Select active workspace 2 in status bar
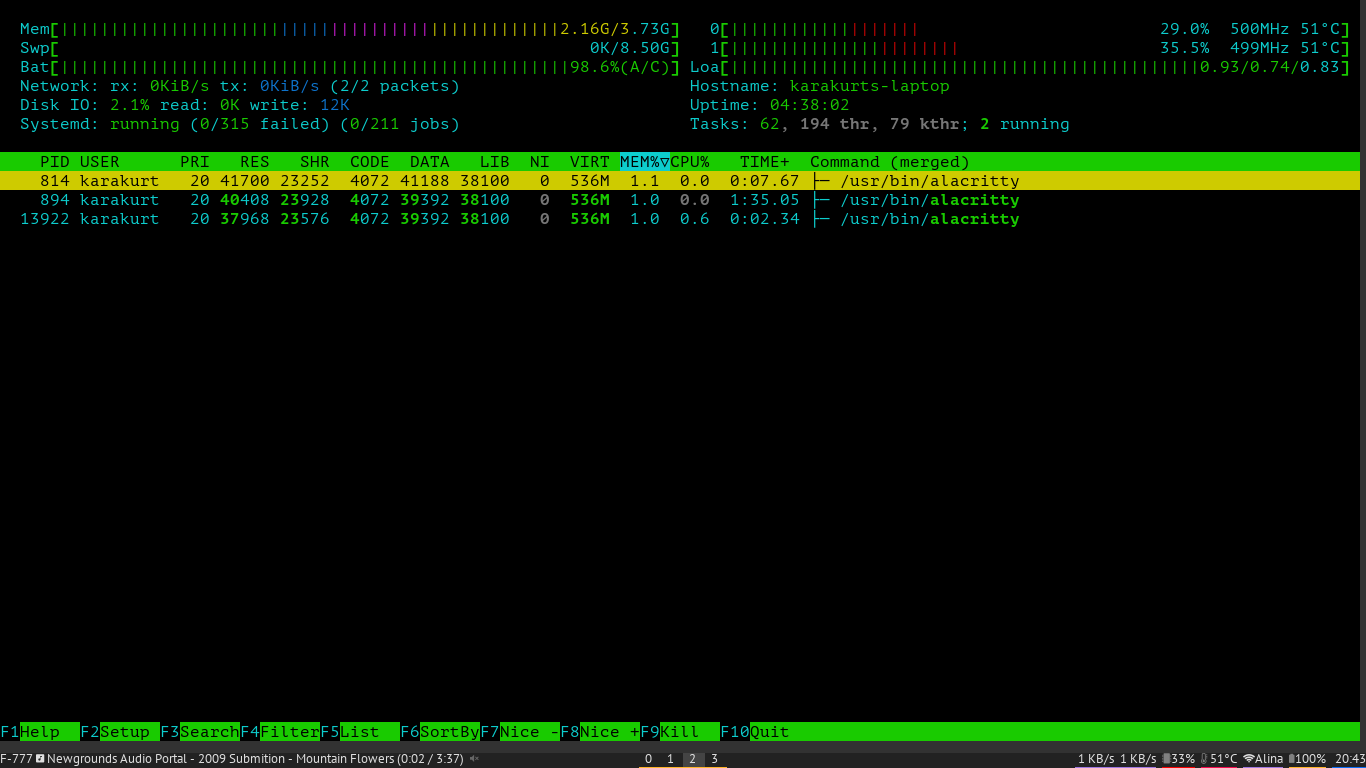Viewport: 1366px width, 768px height. tap(692, 759)
